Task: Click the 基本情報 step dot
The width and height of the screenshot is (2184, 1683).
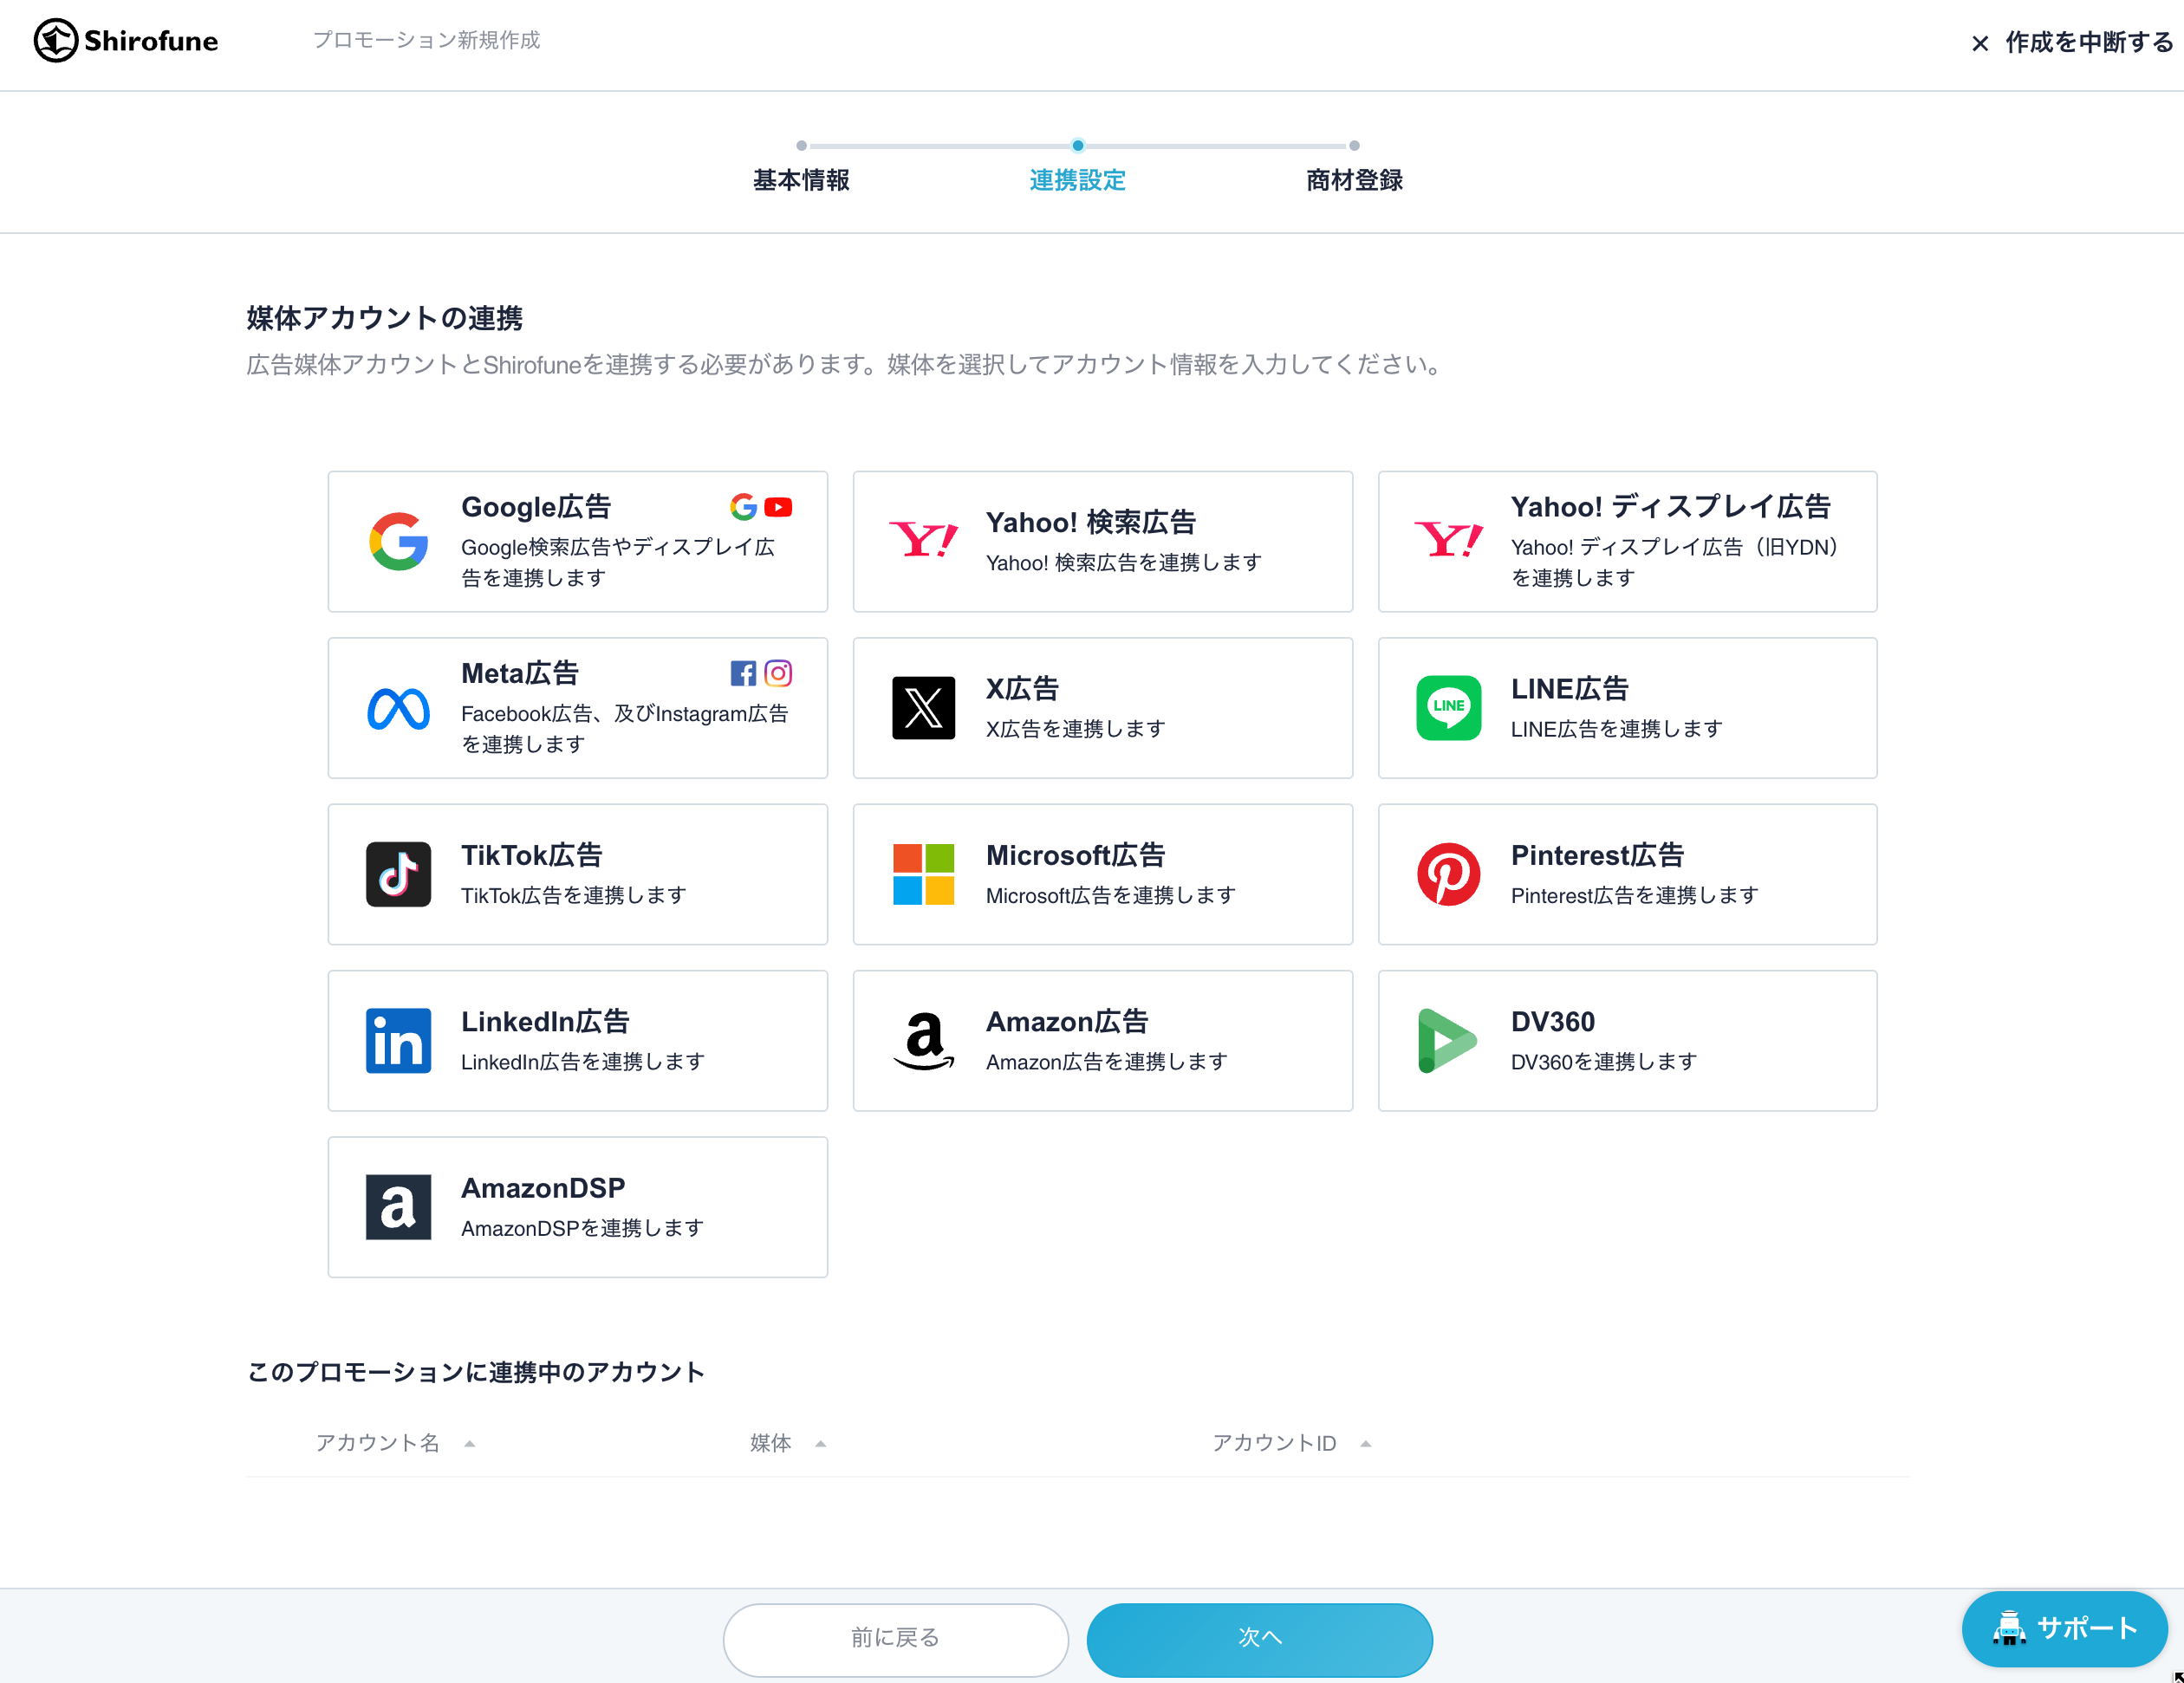Action: coord(801,146)
